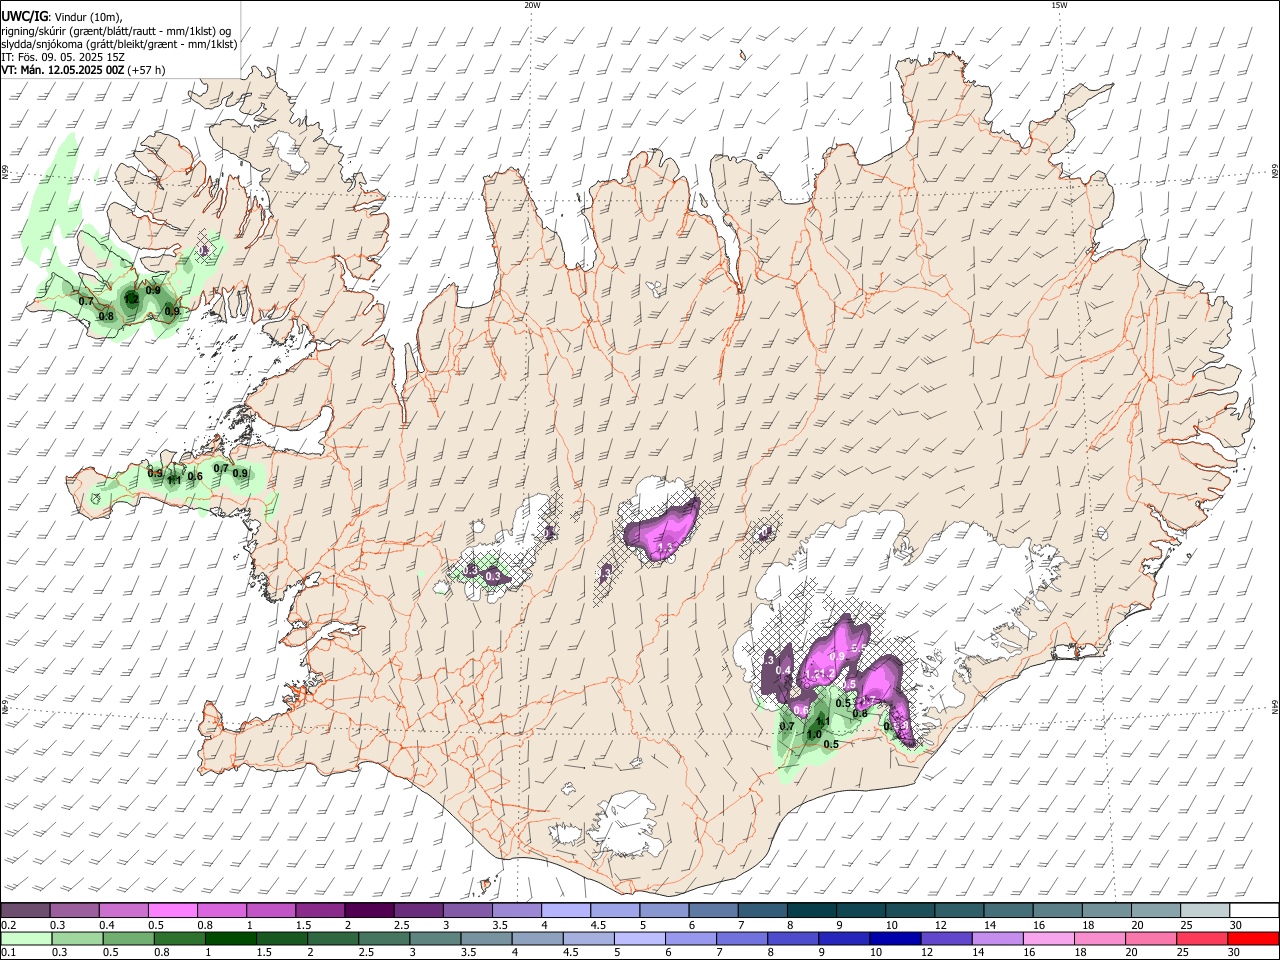Select the '0.1' label in the rain legend
Viewport: 1280px width, 960px height.
(8, 953)
